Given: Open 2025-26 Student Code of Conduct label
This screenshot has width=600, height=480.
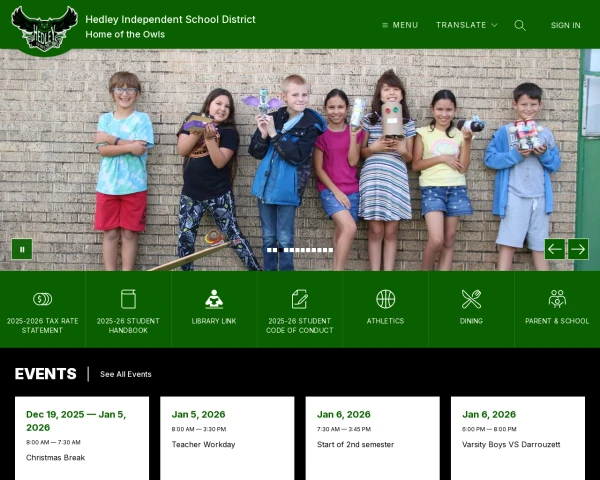Looking at the screenshot, I should (300, 325).
